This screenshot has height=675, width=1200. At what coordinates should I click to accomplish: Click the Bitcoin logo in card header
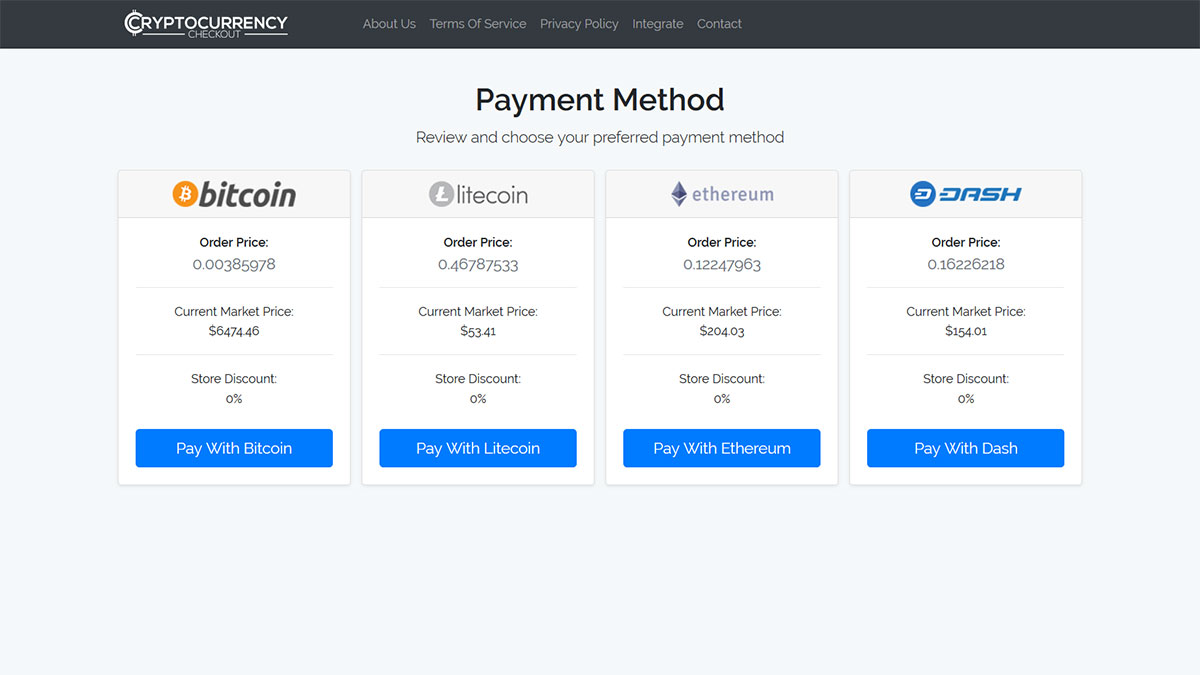pyautogui.click(x=234, y=194)
